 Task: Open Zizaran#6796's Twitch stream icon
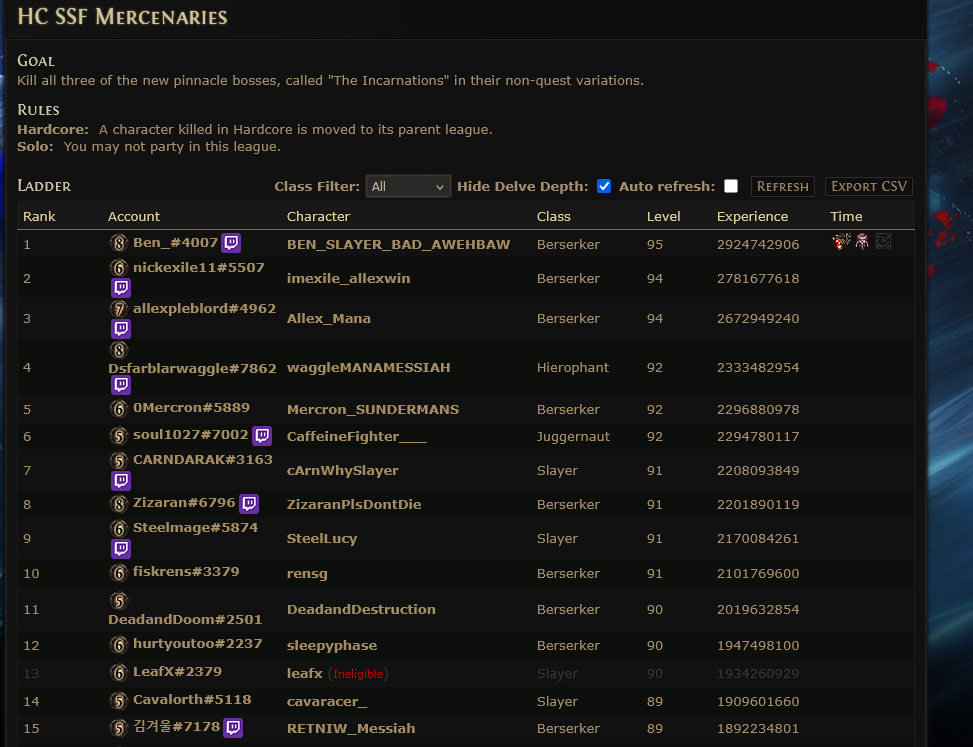249,503
